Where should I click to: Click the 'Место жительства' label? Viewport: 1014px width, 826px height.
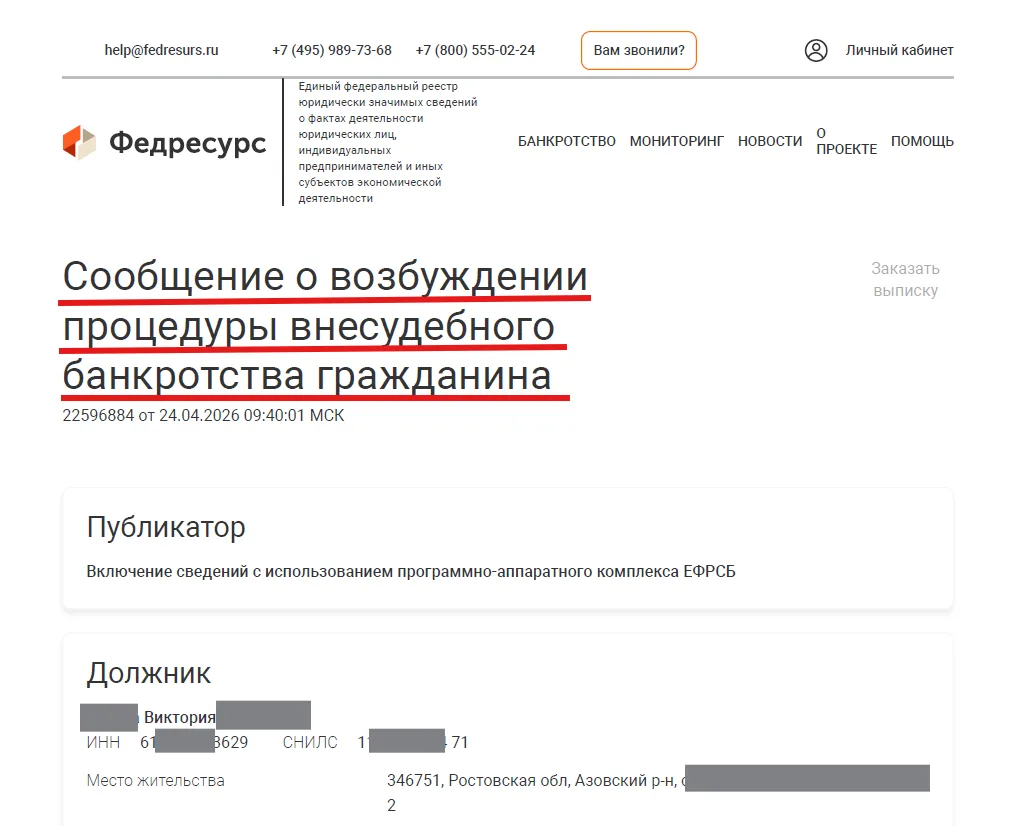pos(155,781)
